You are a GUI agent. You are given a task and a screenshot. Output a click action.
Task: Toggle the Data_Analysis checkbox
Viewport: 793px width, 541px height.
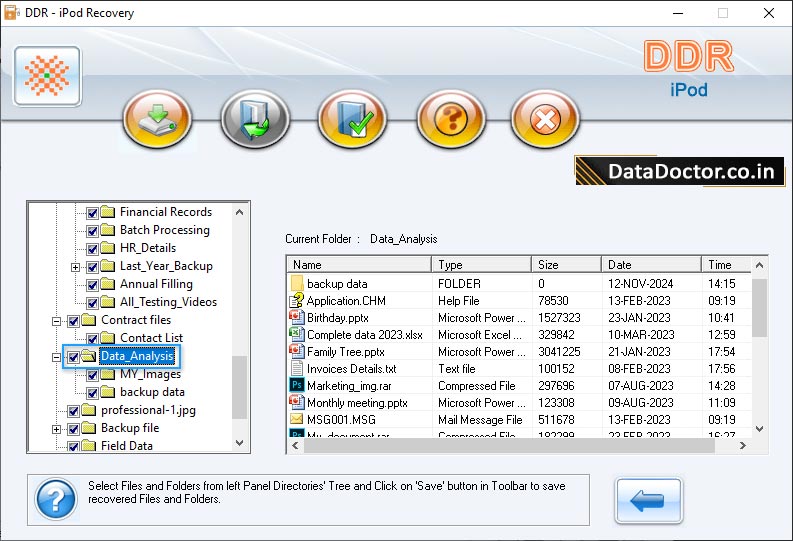tap(73, 357)
